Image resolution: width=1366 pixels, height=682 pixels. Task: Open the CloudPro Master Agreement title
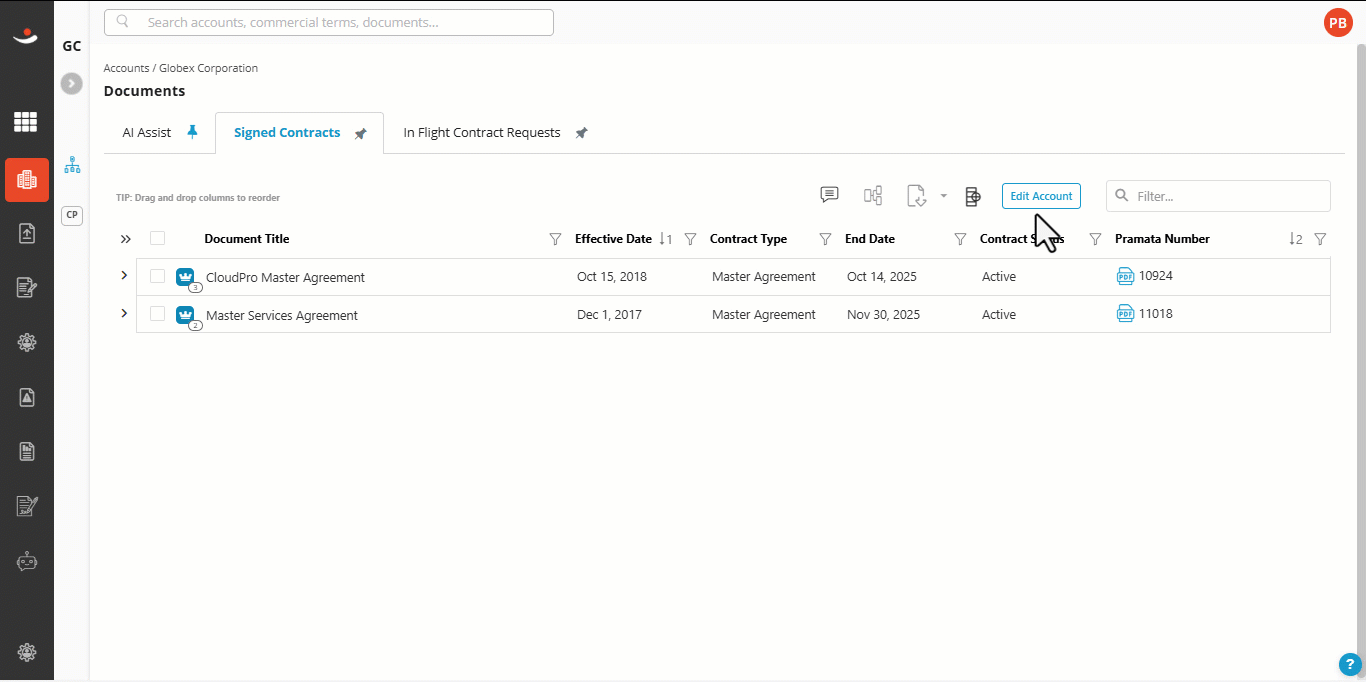pyautogui.click(x=285, y=277)
